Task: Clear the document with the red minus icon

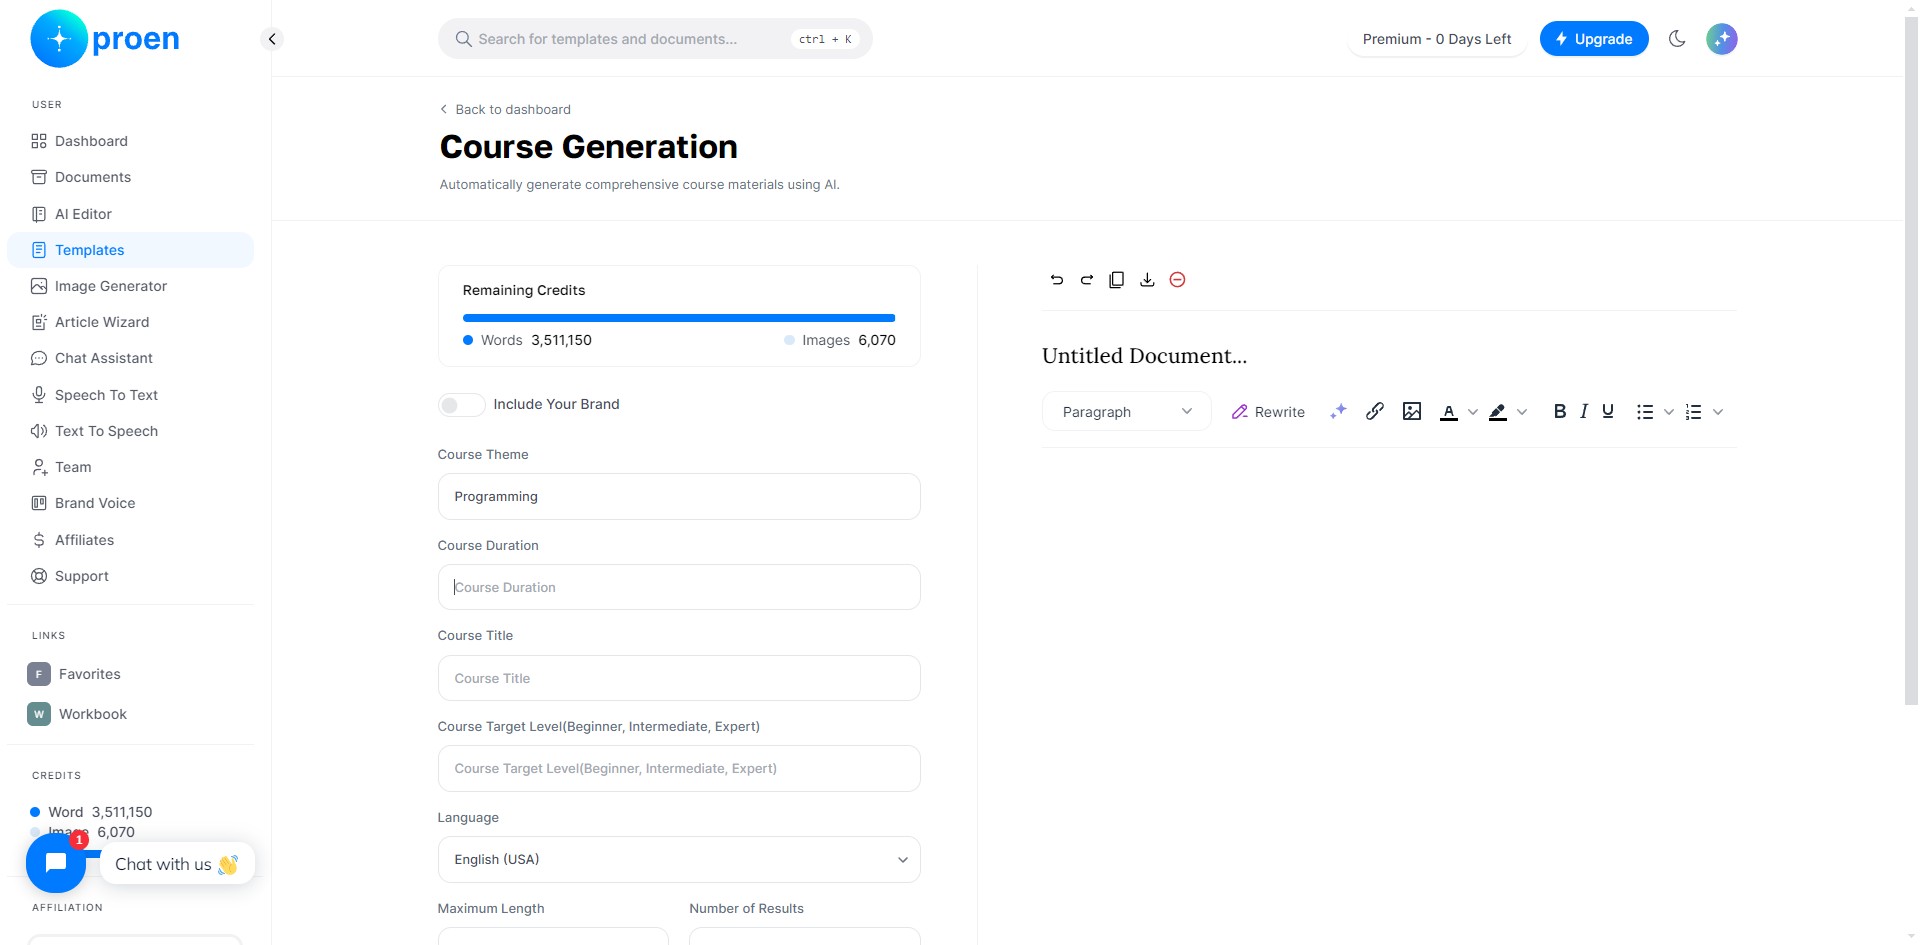Action: tap(1177, 280)
